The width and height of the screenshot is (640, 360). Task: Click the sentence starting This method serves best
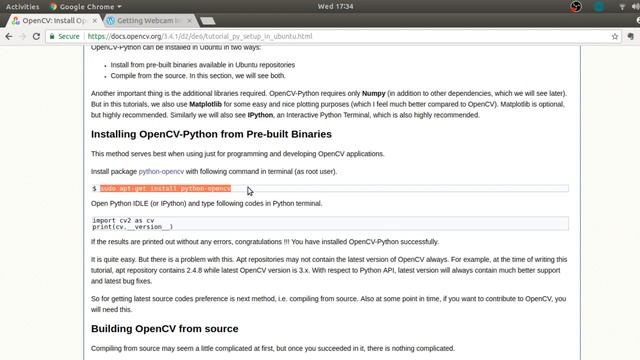(x=238, y=154)
